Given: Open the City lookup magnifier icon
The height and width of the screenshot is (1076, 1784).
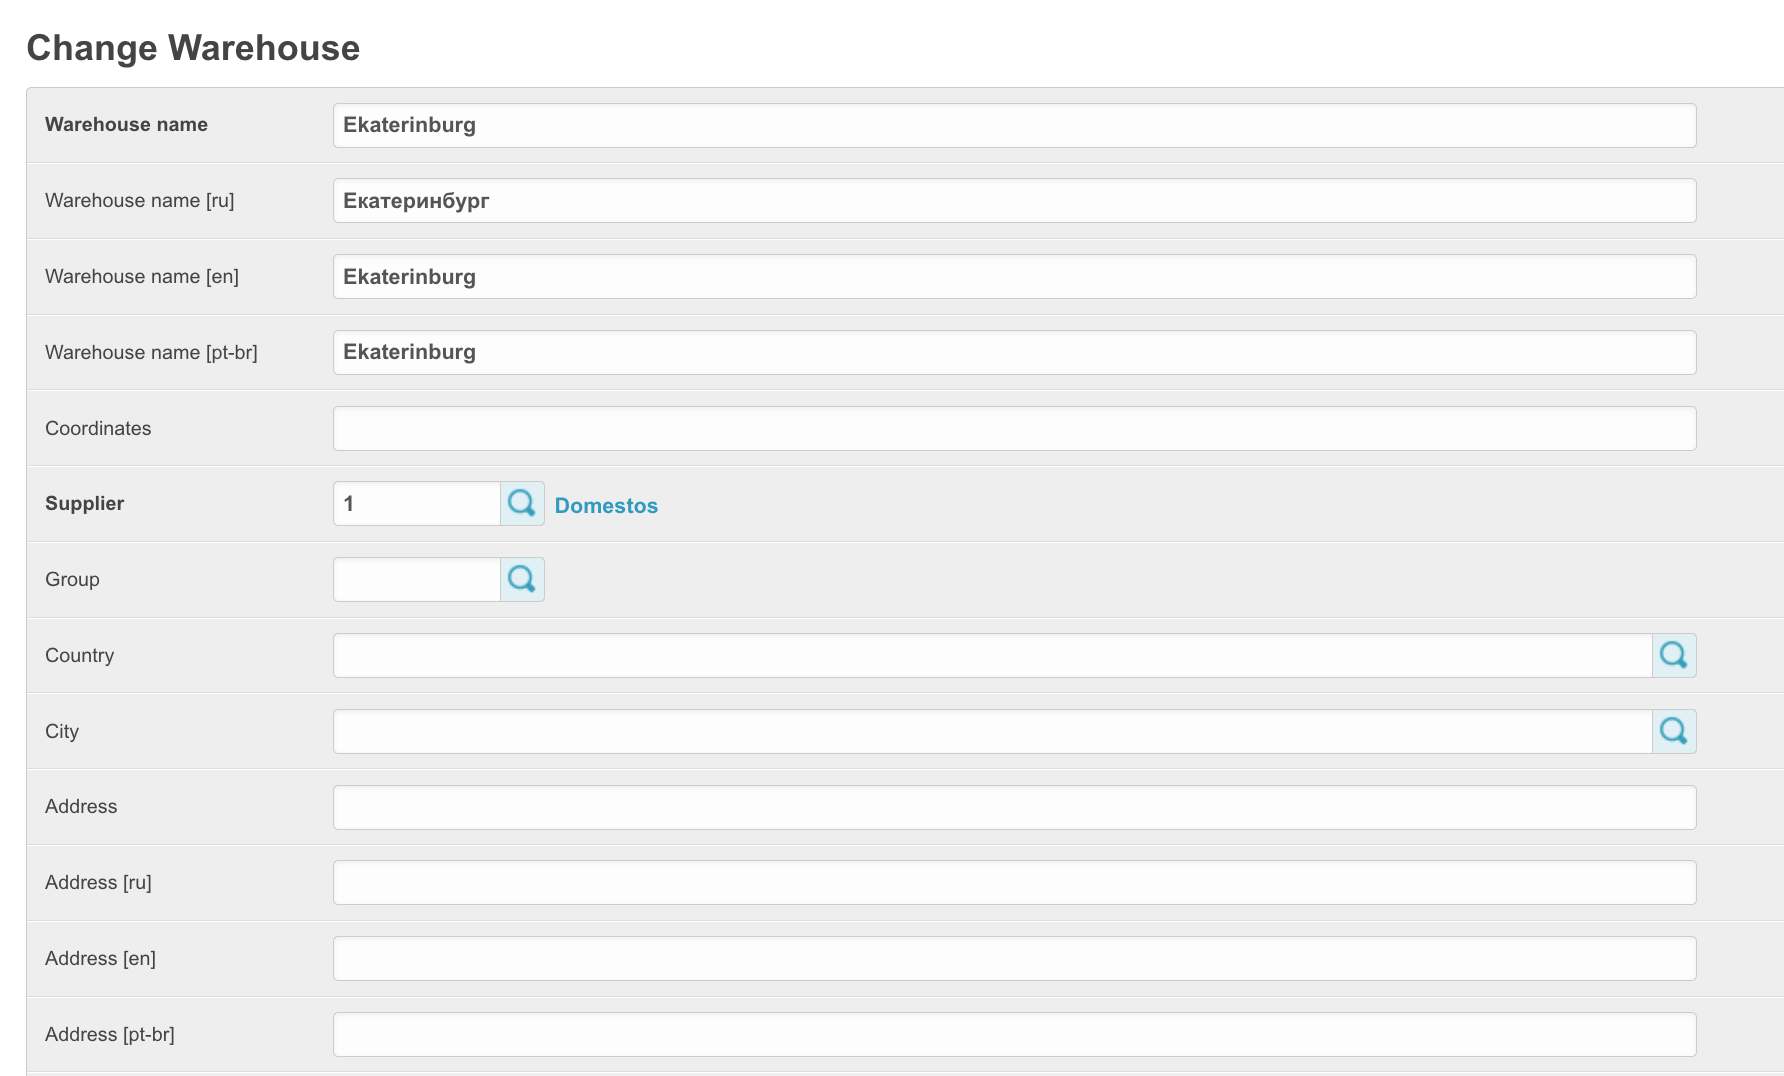Looking at the screenshot, I should (x=1673, y=731).
